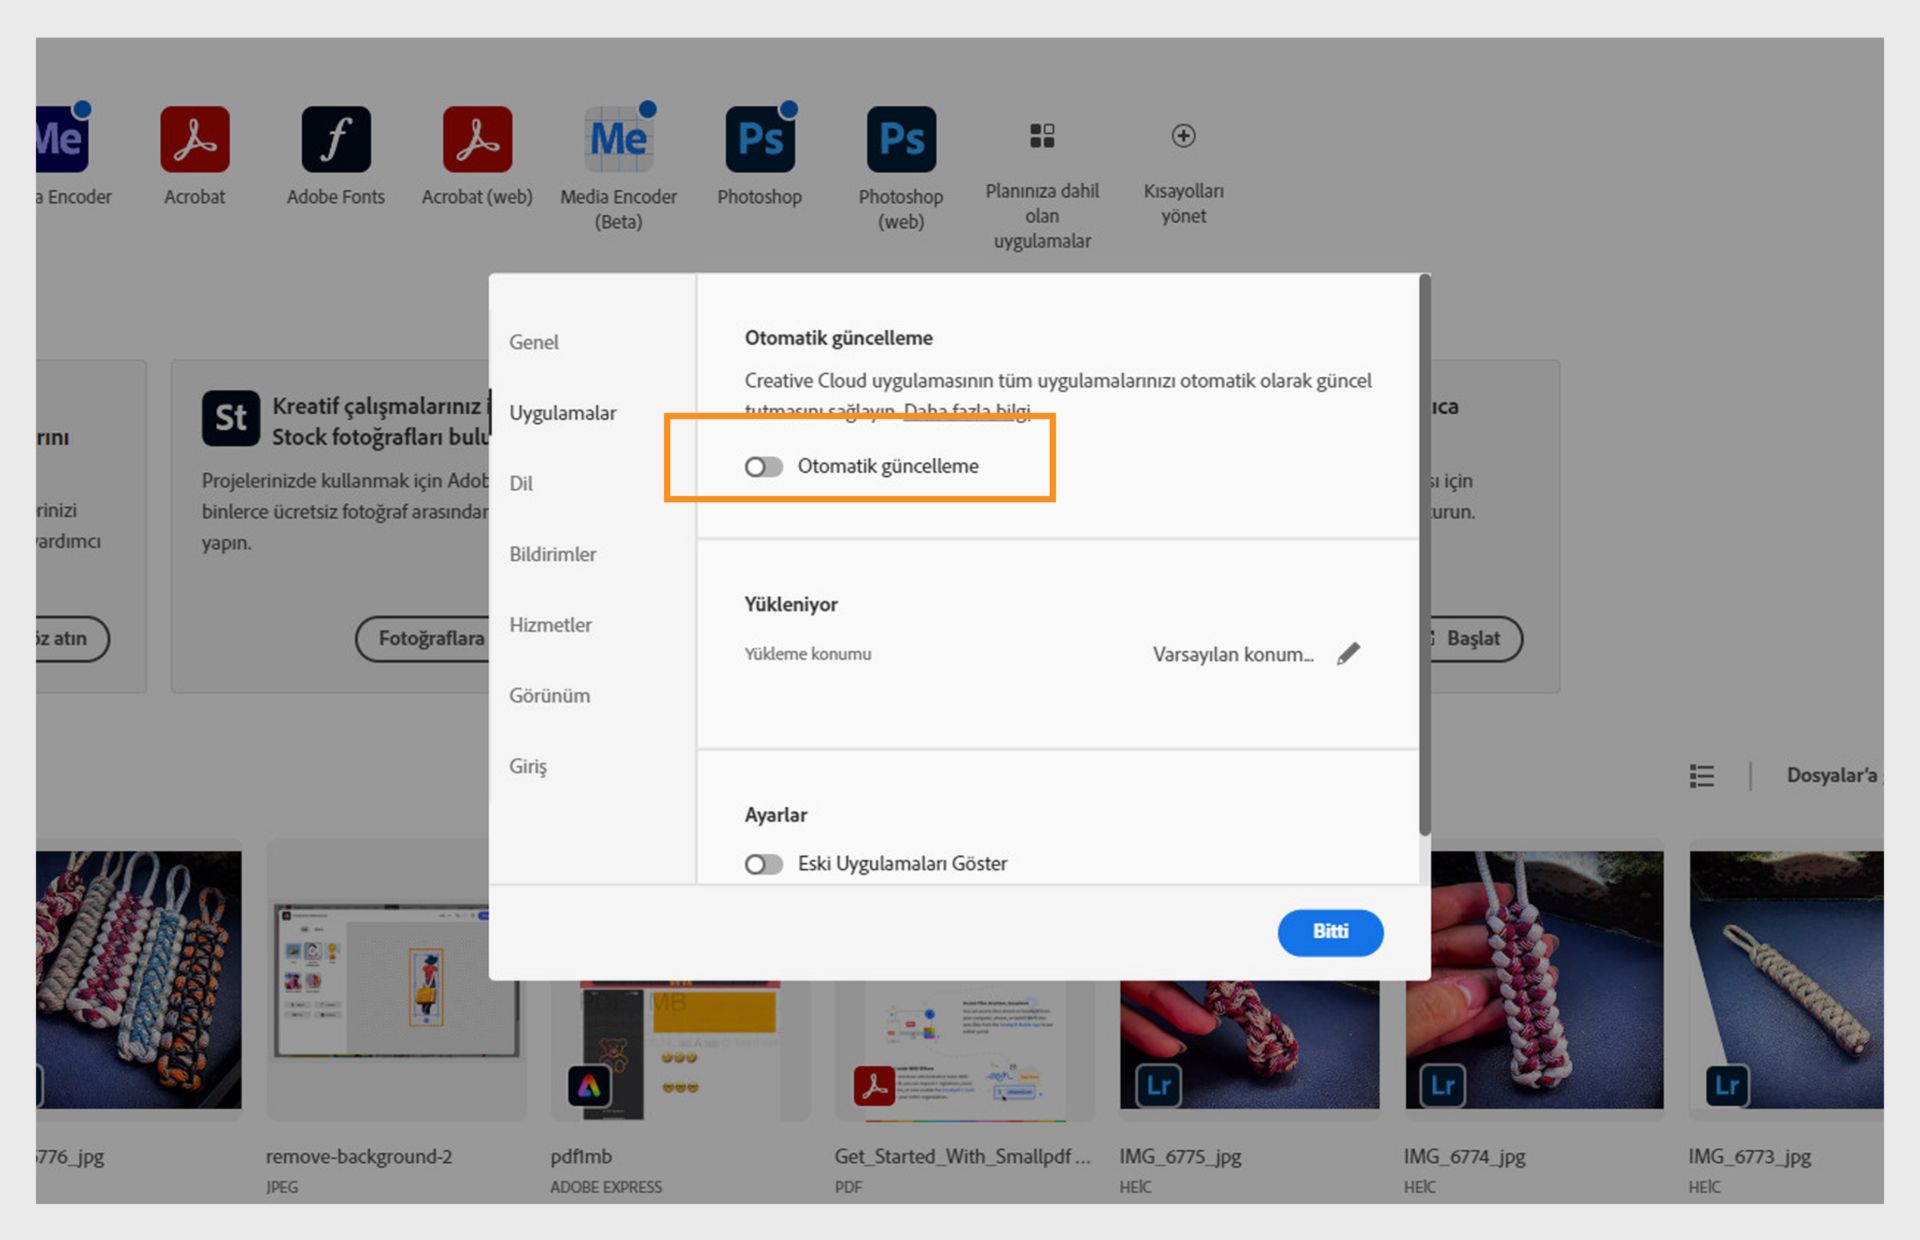
Task: Click the settings dialog vertical scrollbar
Action: pos(1424,555)
